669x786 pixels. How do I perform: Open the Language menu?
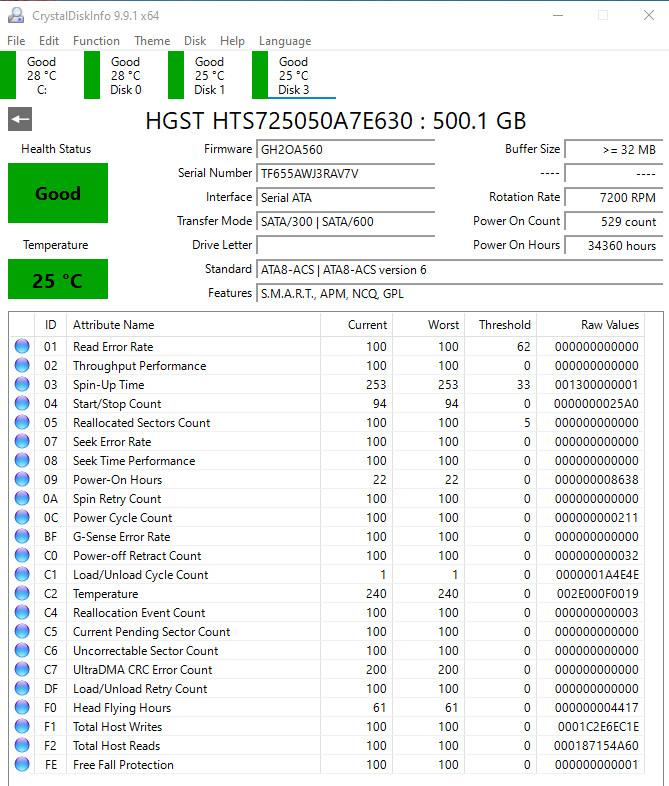tap(285, 41)
